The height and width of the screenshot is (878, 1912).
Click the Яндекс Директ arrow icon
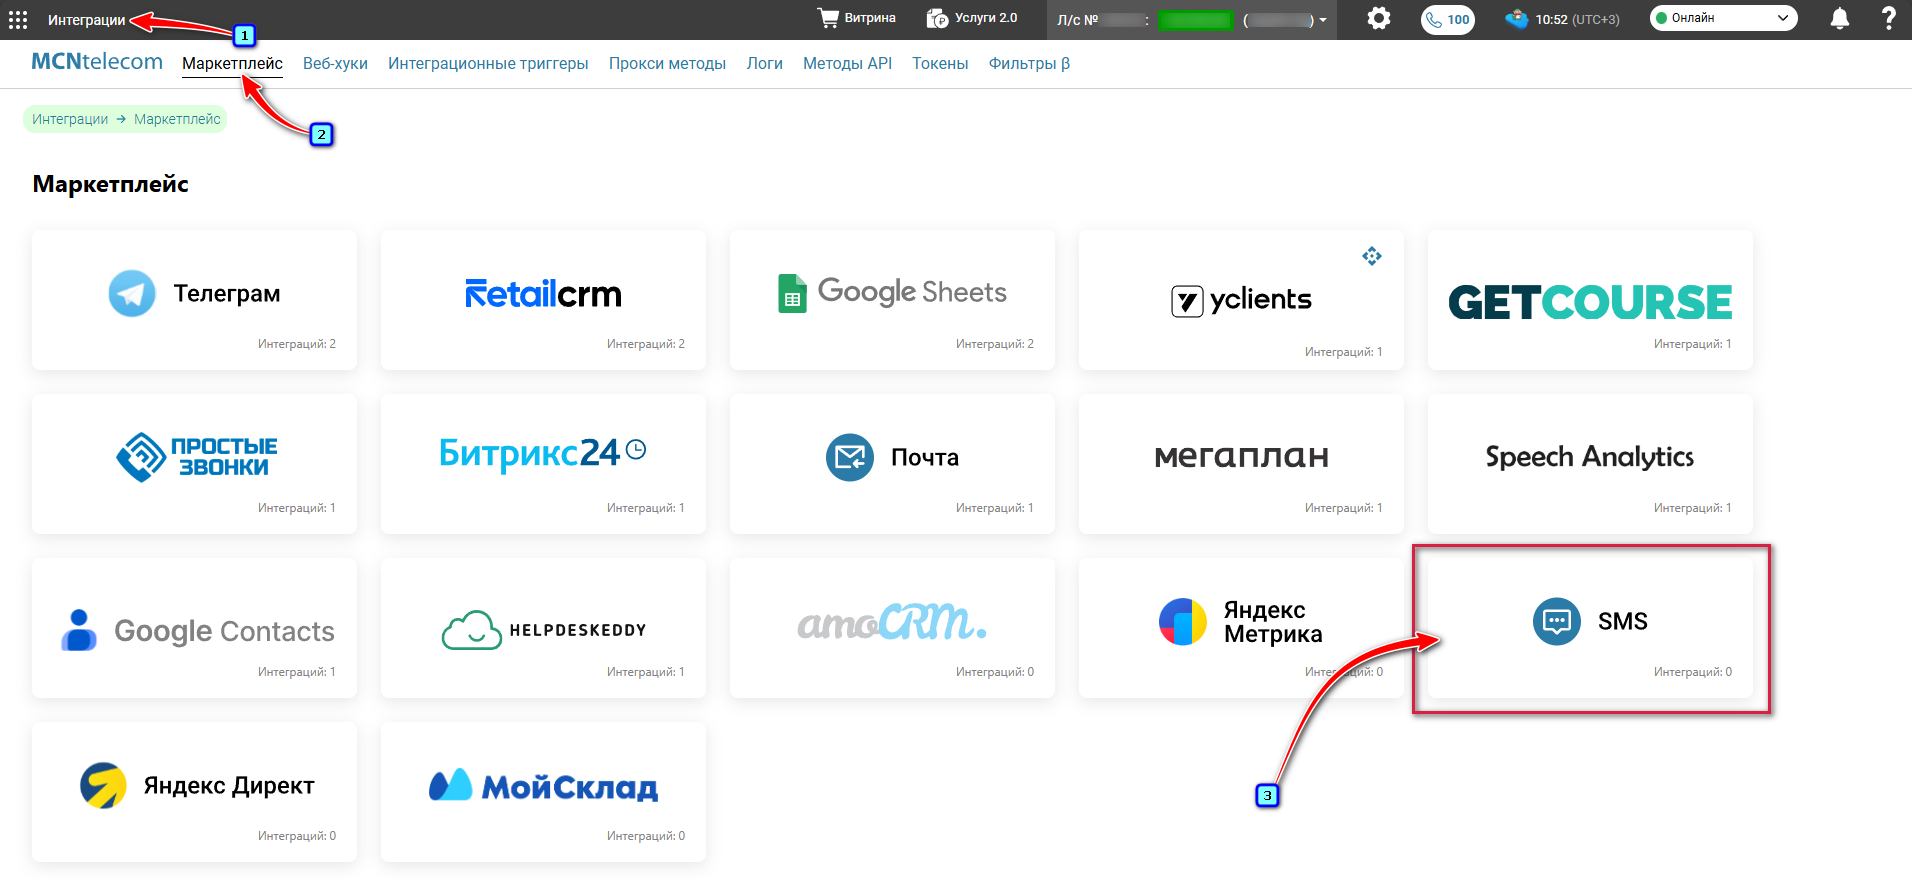click(103, 786)
